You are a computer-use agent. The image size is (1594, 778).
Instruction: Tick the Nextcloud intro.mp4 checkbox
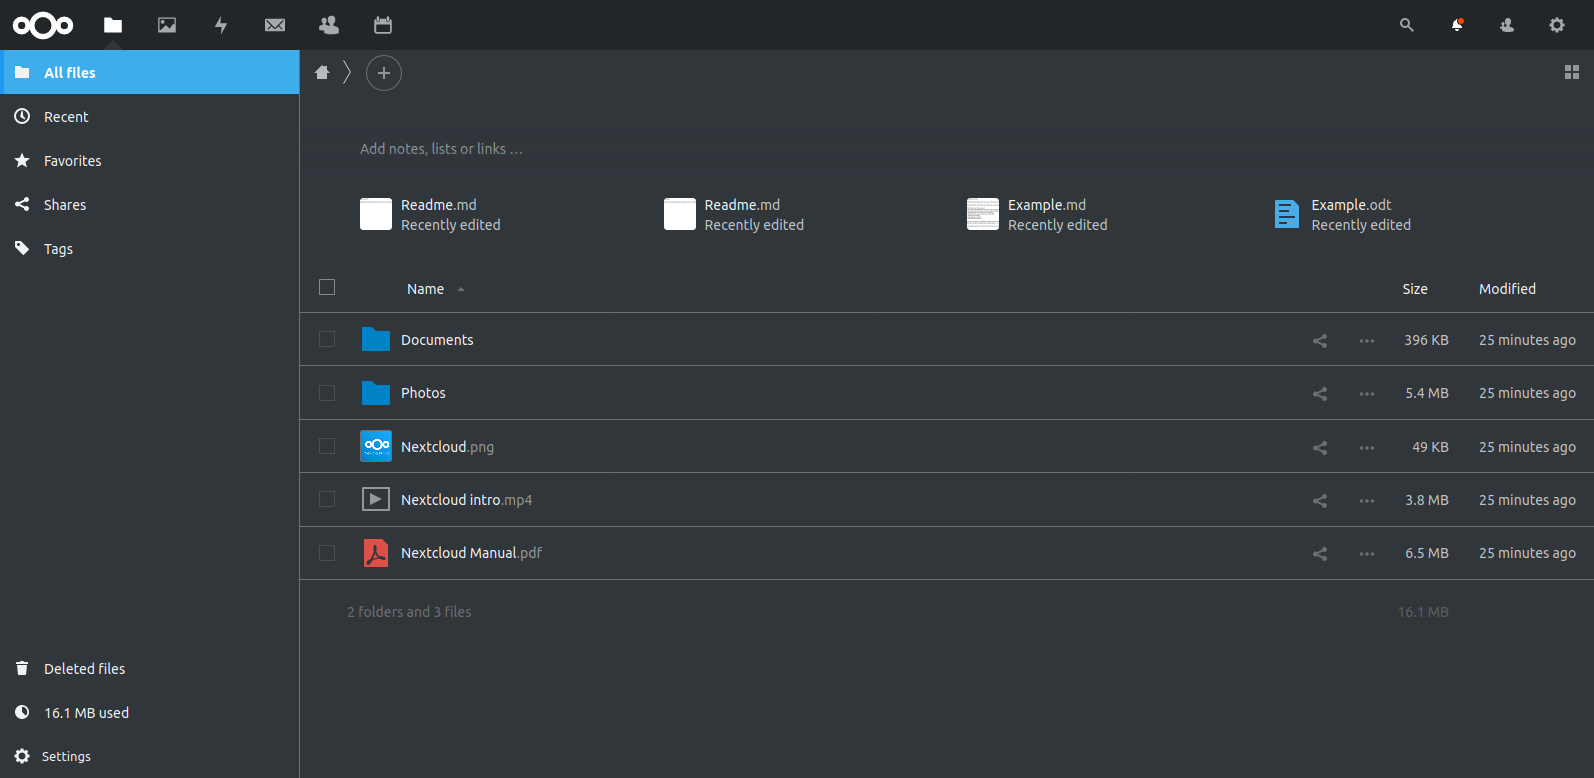click(x=327, y=499)
